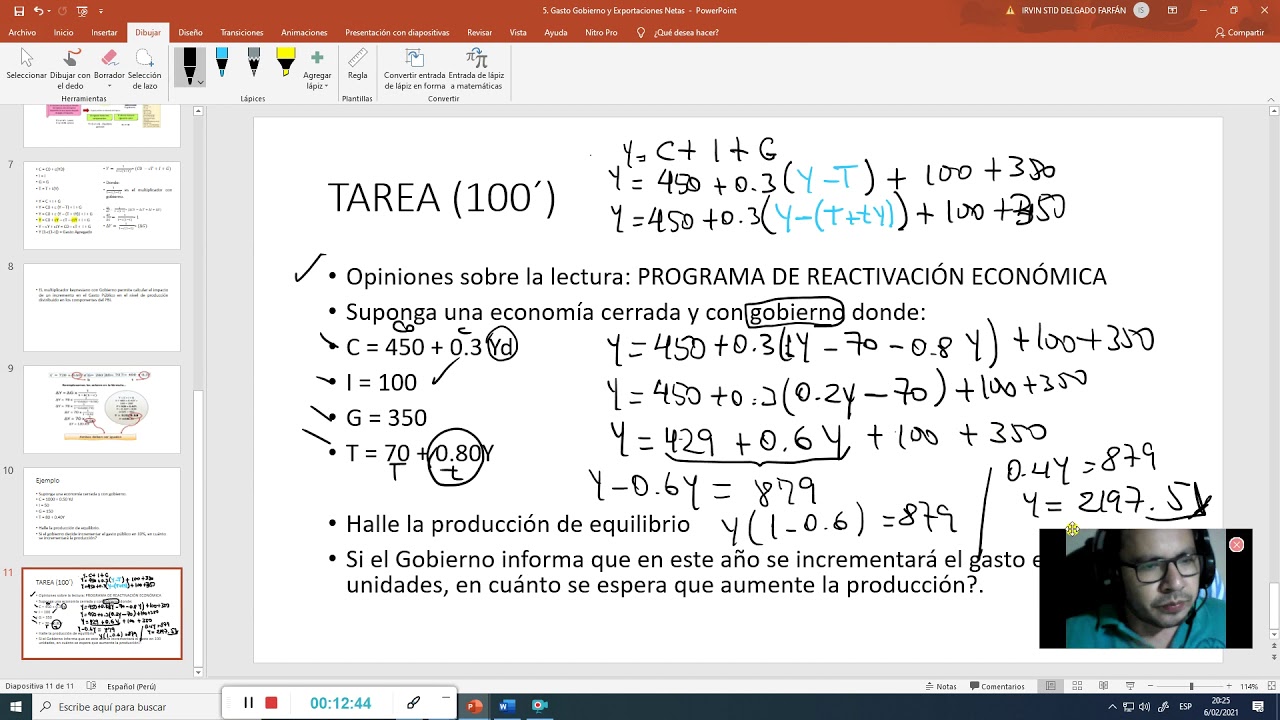Activate Dibujar con el dedo tool
Screen dimensions: 1280x720
70,67
